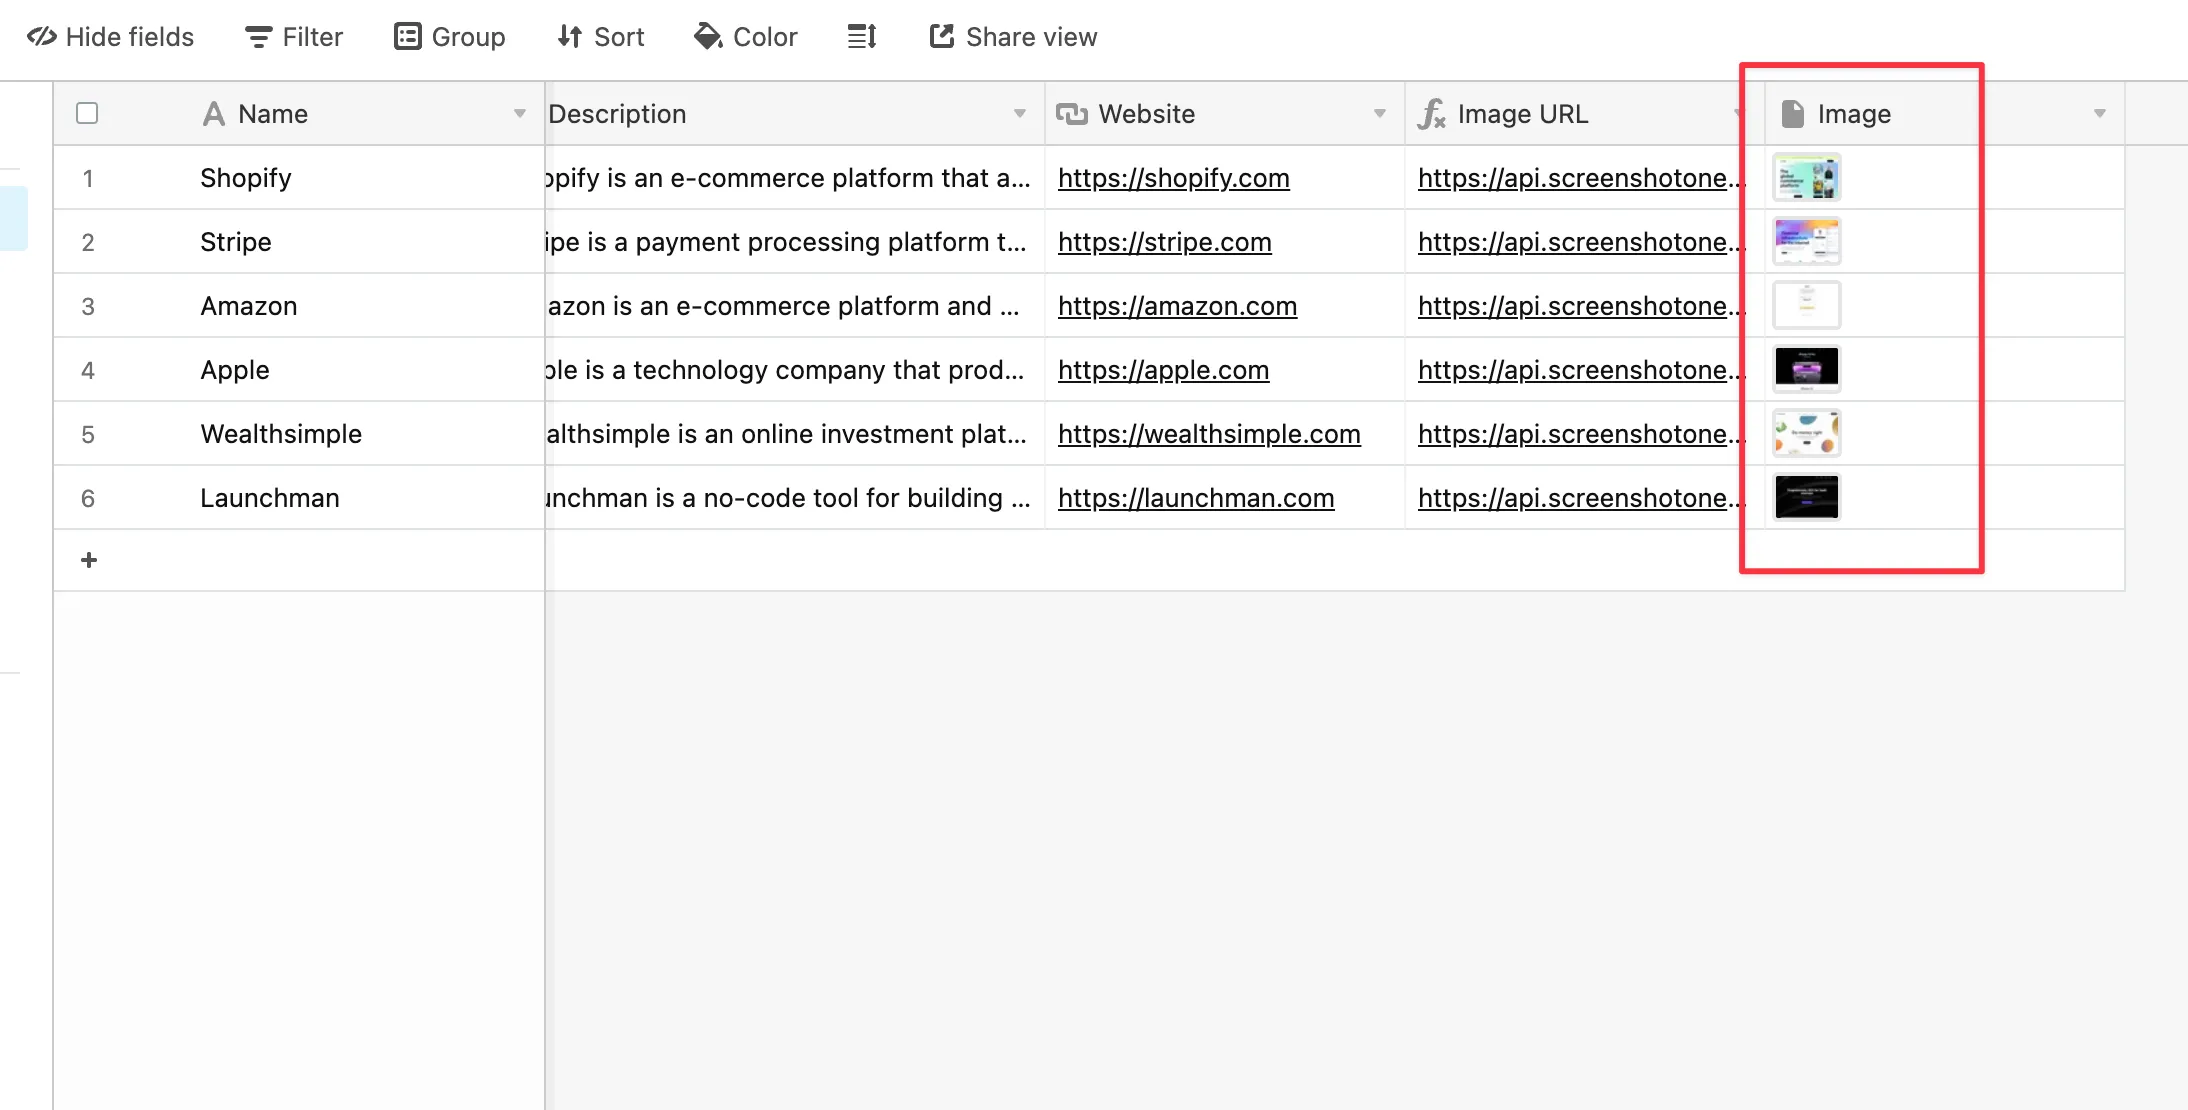Select the Hide fields icon
2188x1110 pixels.
pyautogui.click(x=42, y=37)
